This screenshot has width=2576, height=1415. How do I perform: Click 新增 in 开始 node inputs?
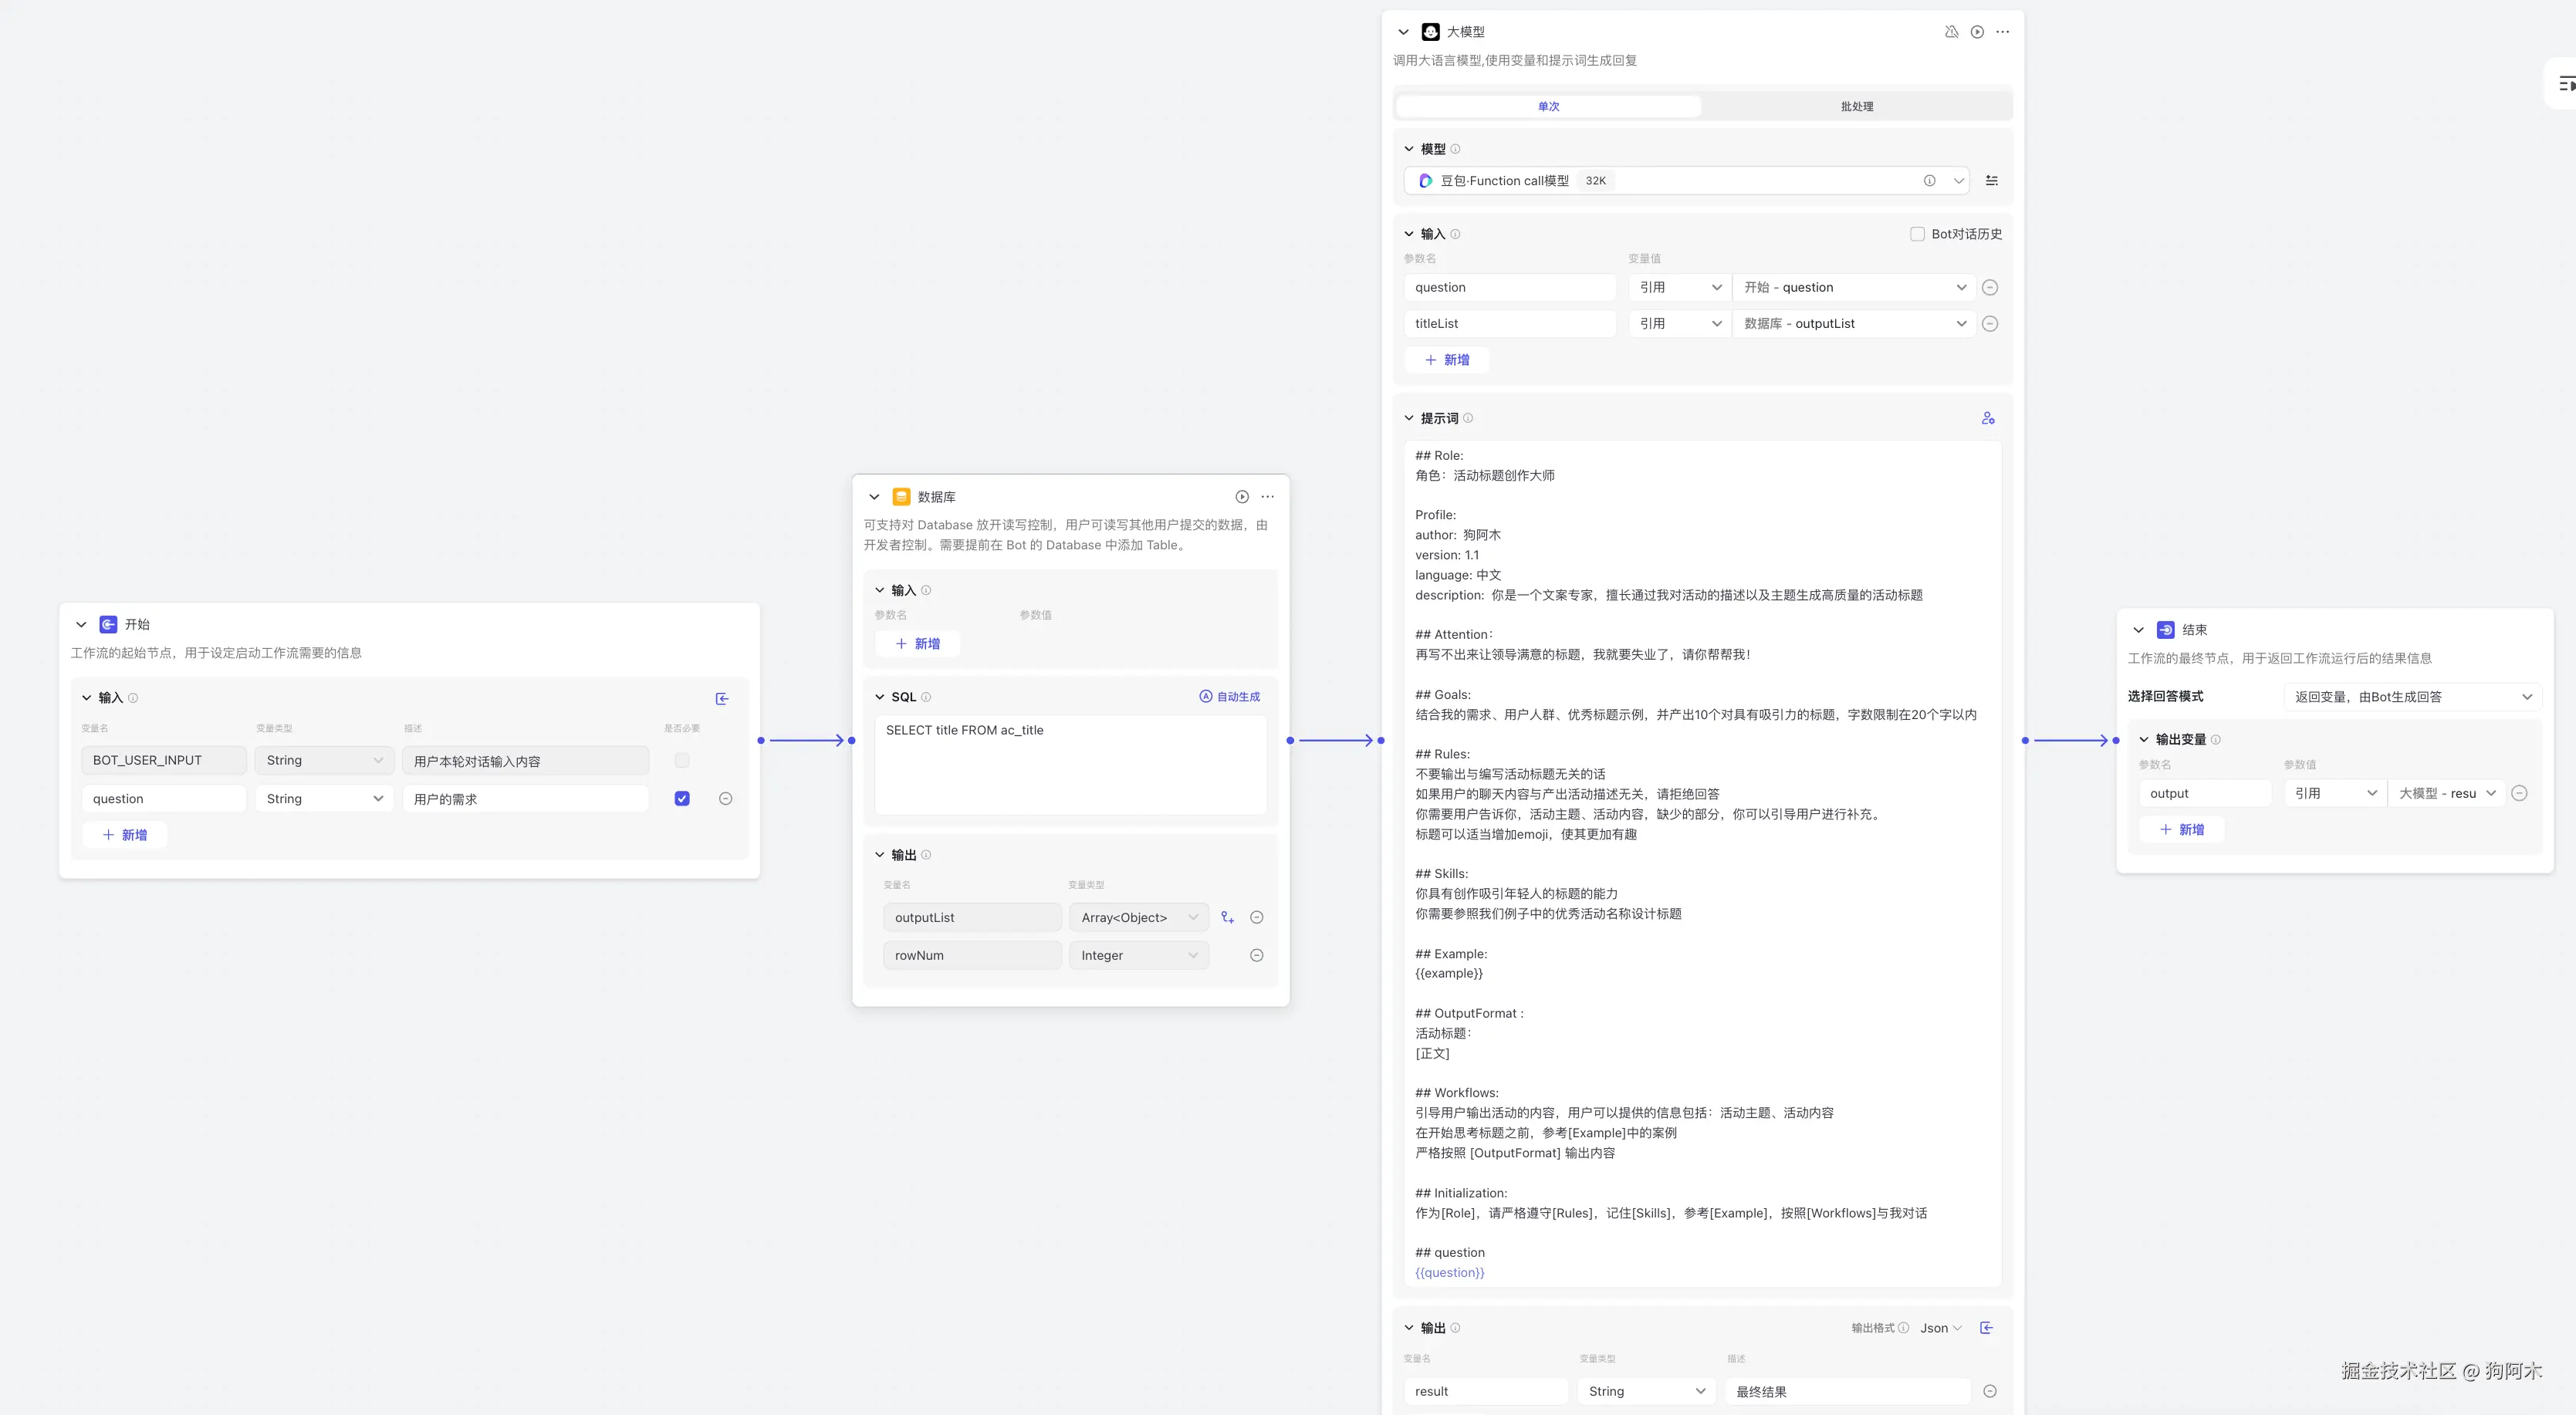(x=125, y=835)
